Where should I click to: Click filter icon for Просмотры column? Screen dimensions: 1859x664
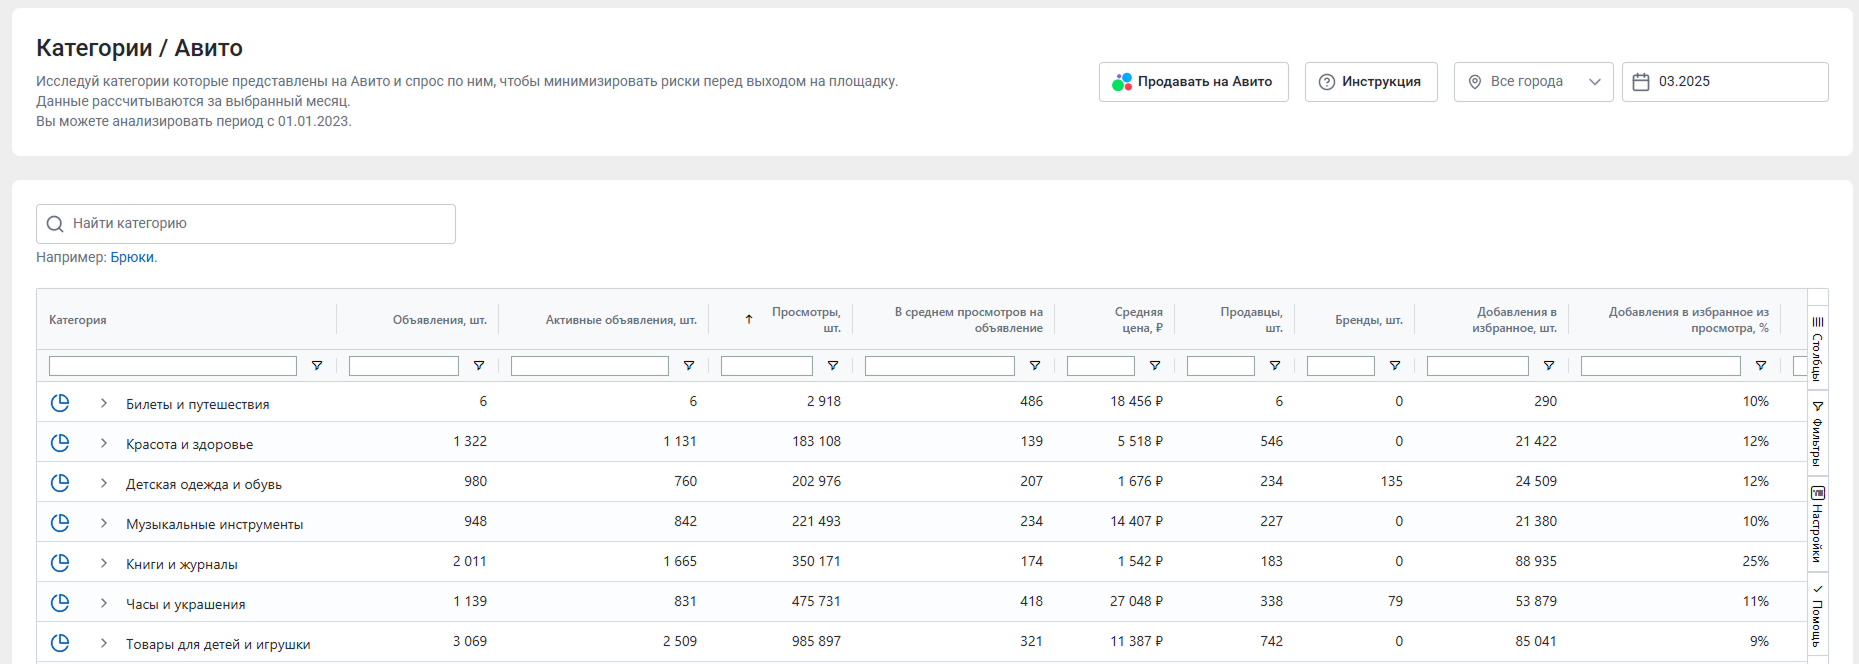point(833,366)
